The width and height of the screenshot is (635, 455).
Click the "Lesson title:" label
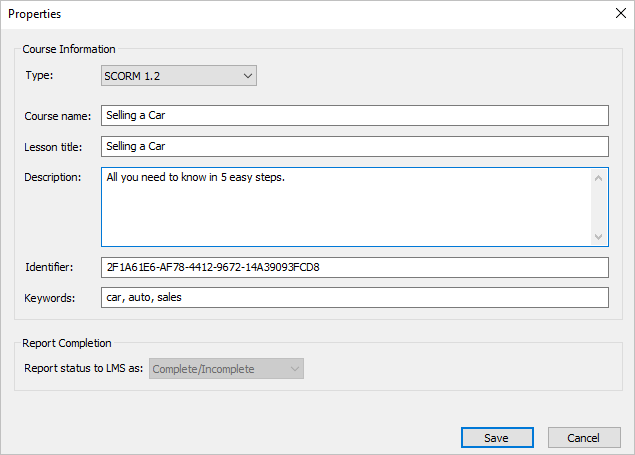pyautogui.click(x=54, y=147)
